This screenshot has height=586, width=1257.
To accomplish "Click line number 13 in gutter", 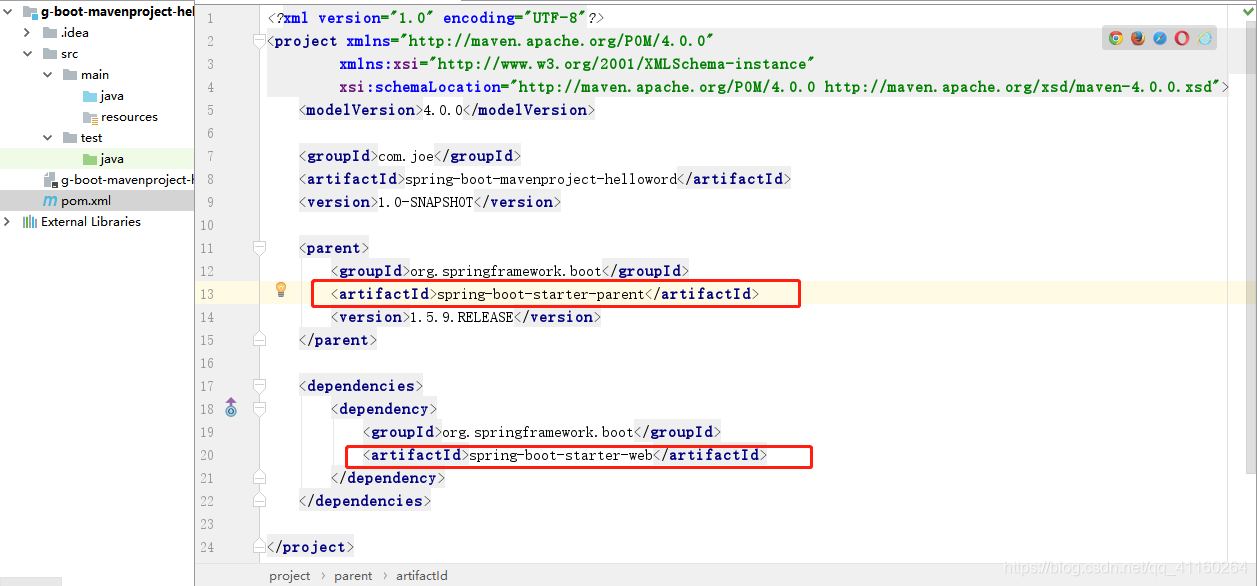I will click(206, 294).
